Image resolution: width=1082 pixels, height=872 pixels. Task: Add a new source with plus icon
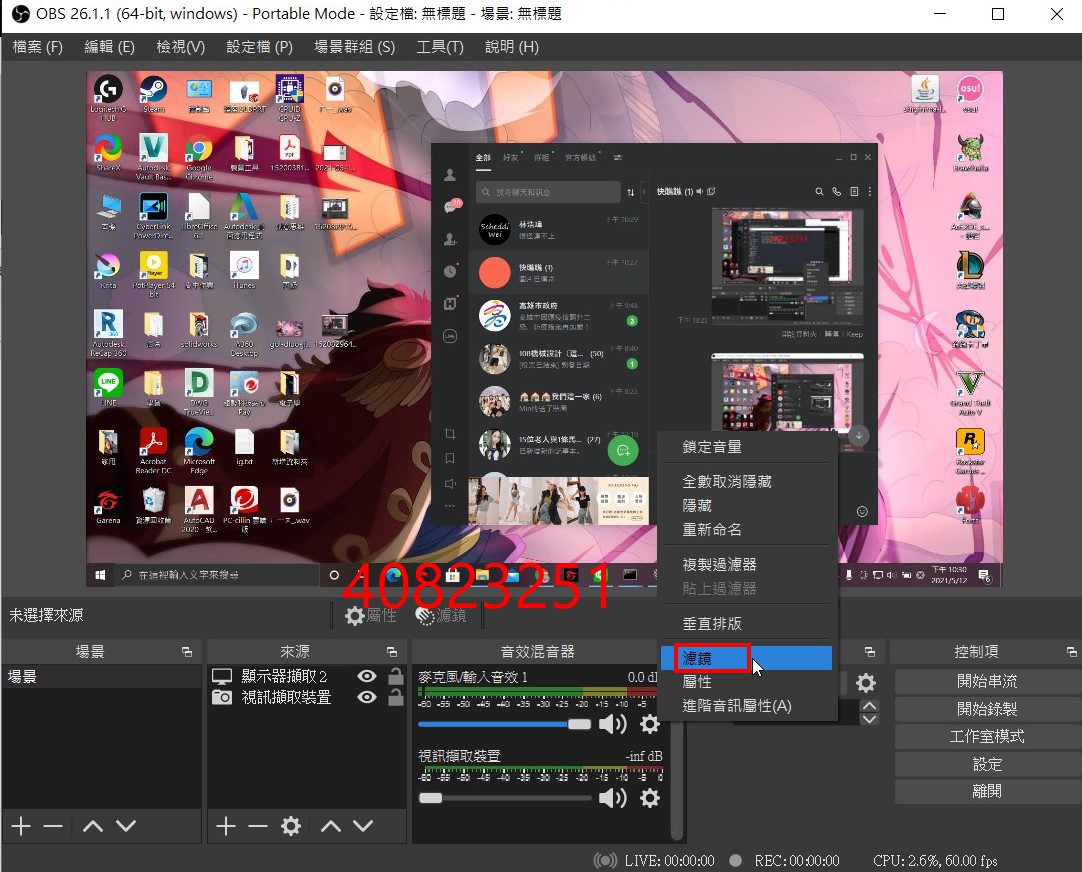coord(226,826)
